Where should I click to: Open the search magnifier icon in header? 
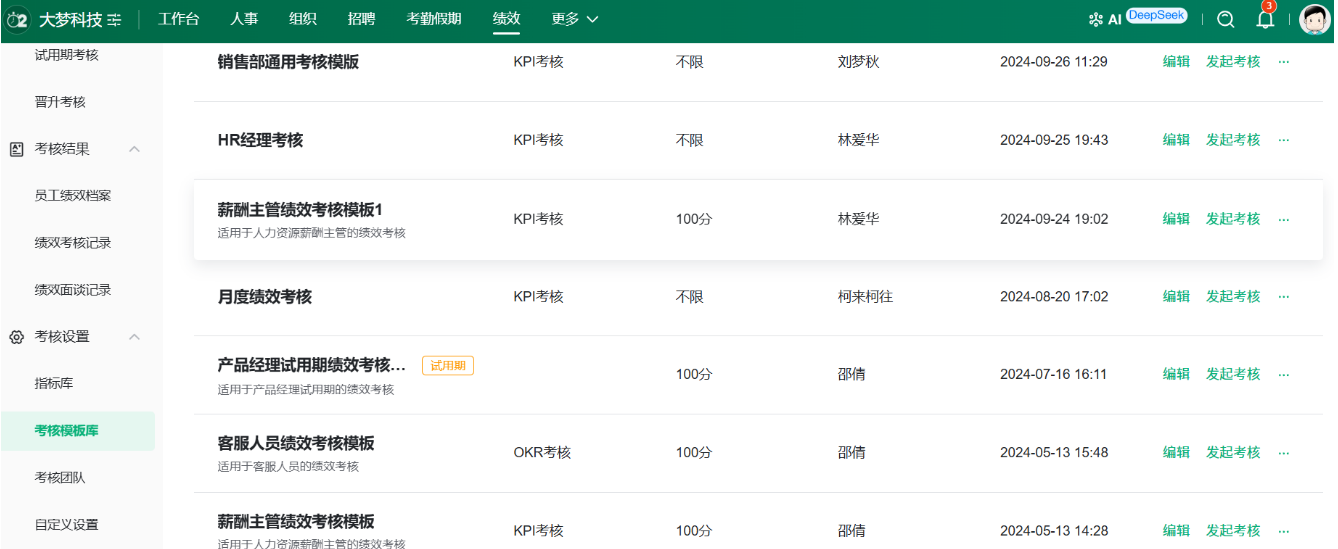tap(1226, 19)
